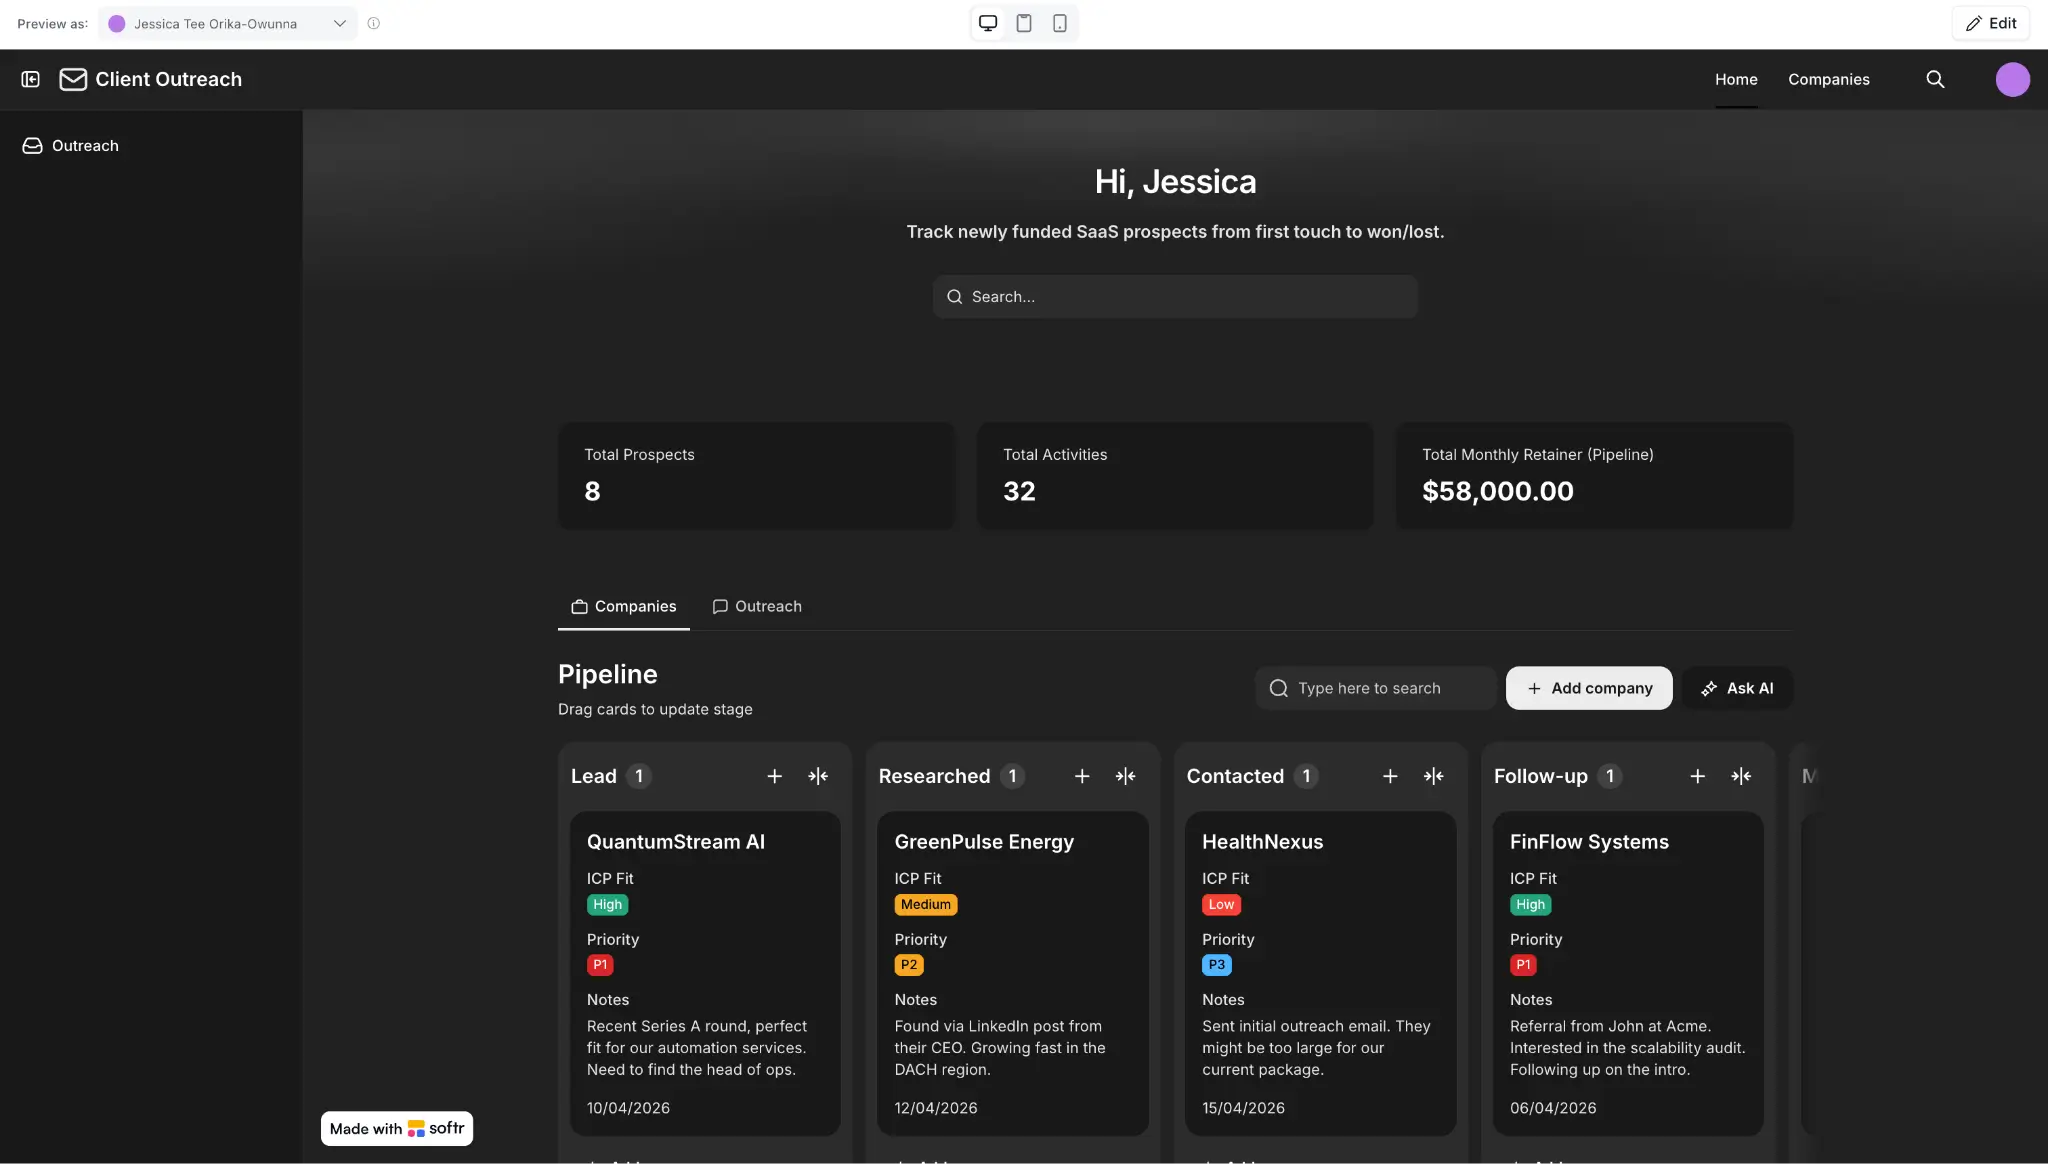Image resolution: width=2048 pixels, height=1164 pixels.
Task: Switch to tablet preview icon
Action: [x=1024, y=23]
